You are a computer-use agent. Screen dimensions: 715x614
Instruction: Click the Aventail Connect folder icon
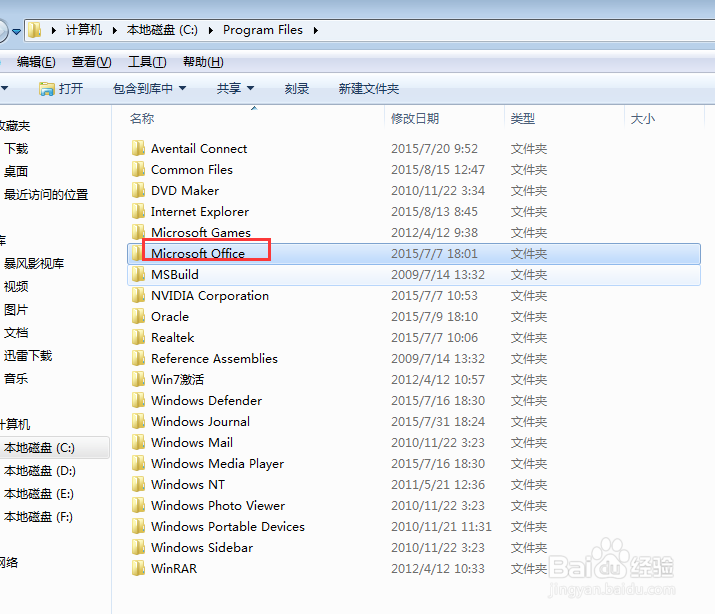click(138, 148)
